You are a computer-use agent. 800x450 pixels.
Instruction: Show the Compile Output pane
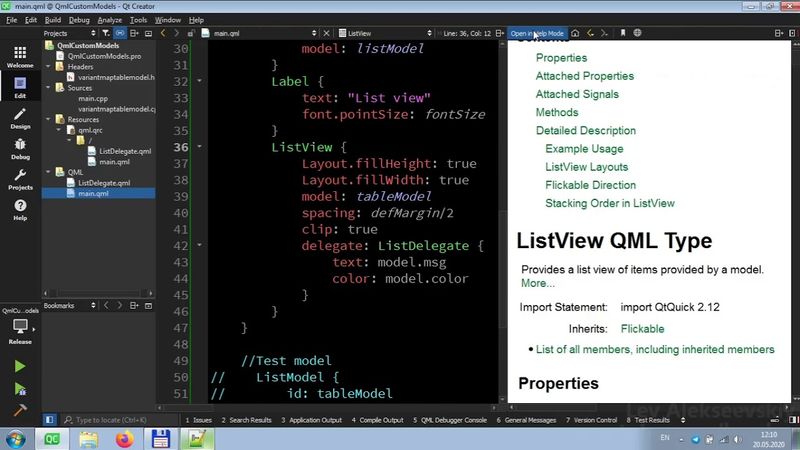378,420
